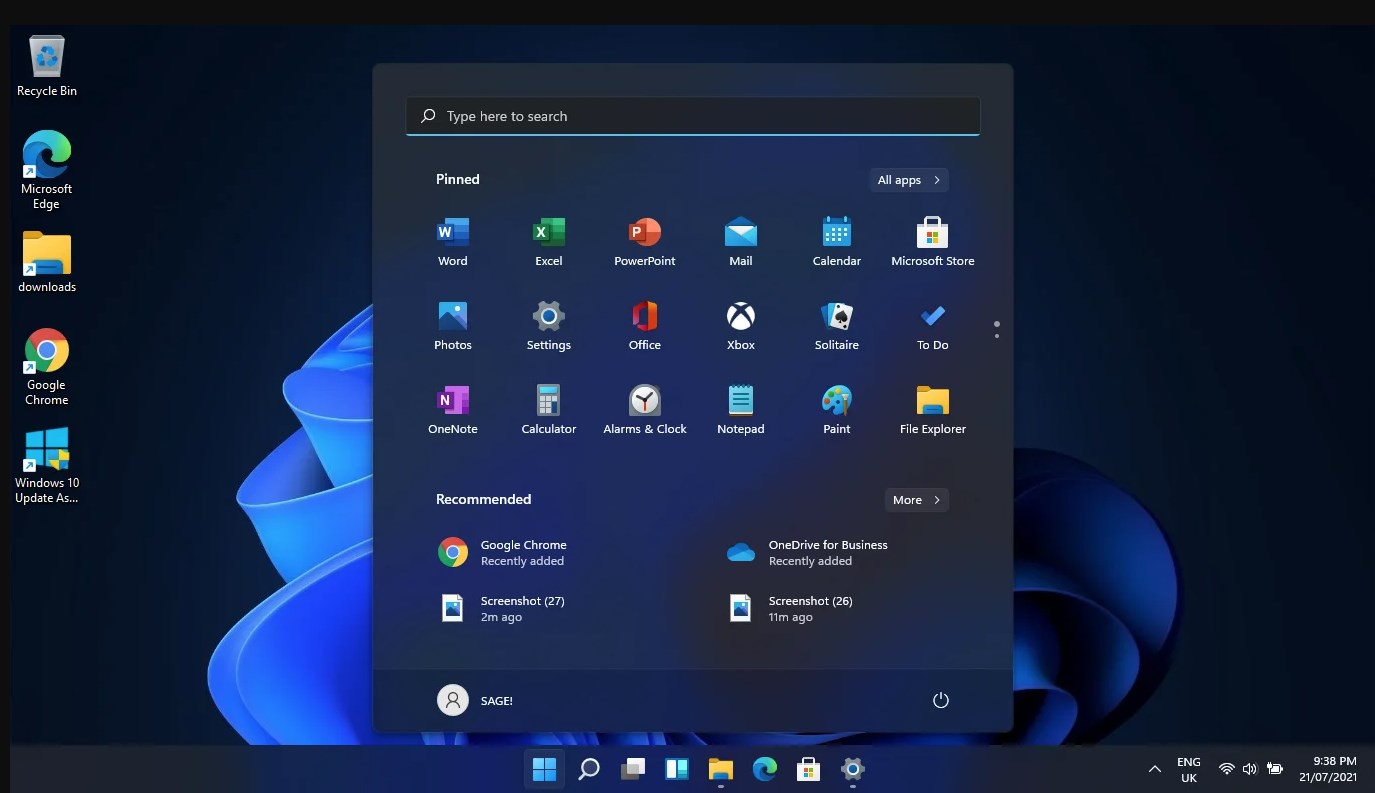
Task: Open Microsoft Store from taskbar
Action: [808, 769]
